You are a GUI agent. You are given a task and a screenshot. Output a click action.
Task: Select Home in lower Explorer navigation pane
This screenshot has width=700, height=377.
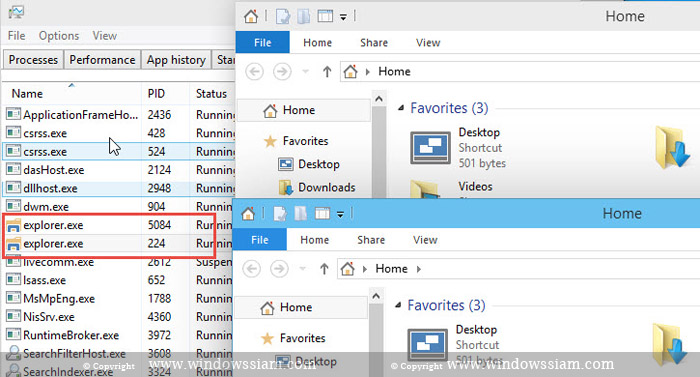click(x=301, y=307)
